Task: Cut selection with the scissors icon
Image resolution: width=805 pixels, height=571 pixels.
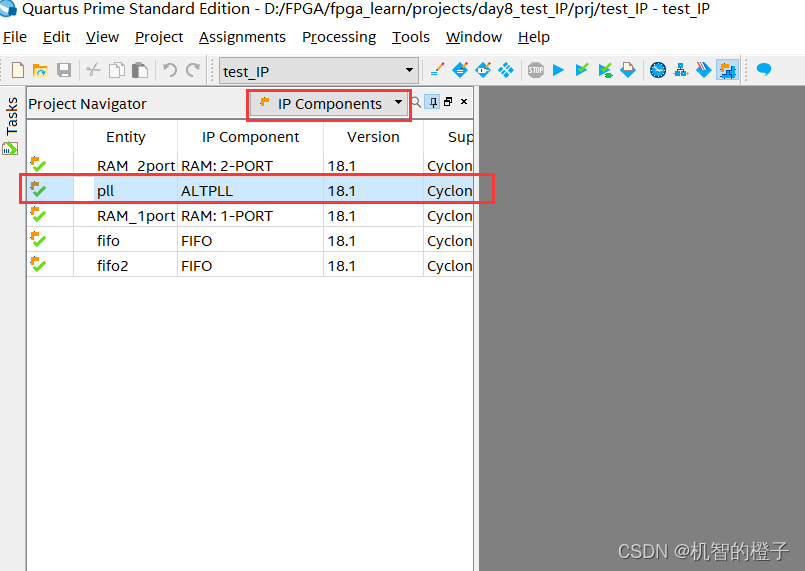Action: pos(93,70)
